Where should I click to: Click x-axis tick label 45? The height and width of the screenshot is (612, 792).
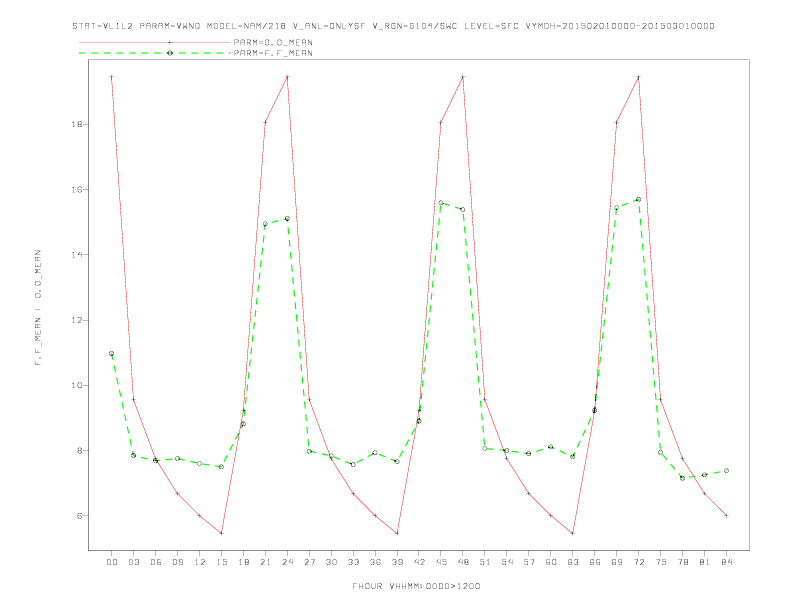(441, 562)
